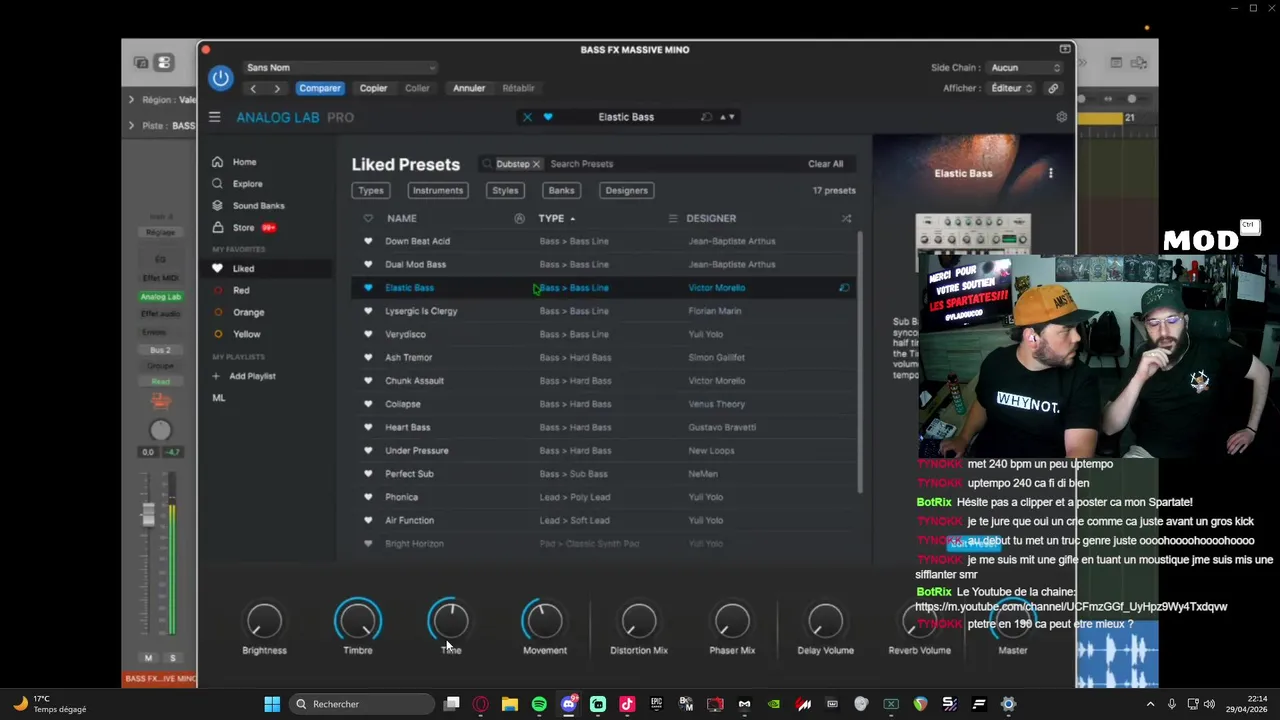Image resolution: width=1280 pixels, height=720 pixels.
Task: Toggle the liked-only heart column header
Action: [x=368, y=218]
